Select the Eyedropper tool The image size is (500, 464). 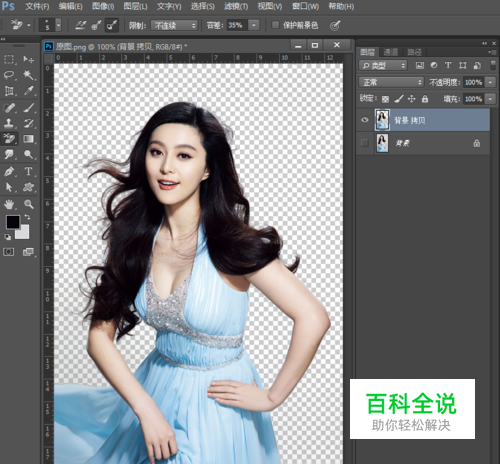(28, 91)
